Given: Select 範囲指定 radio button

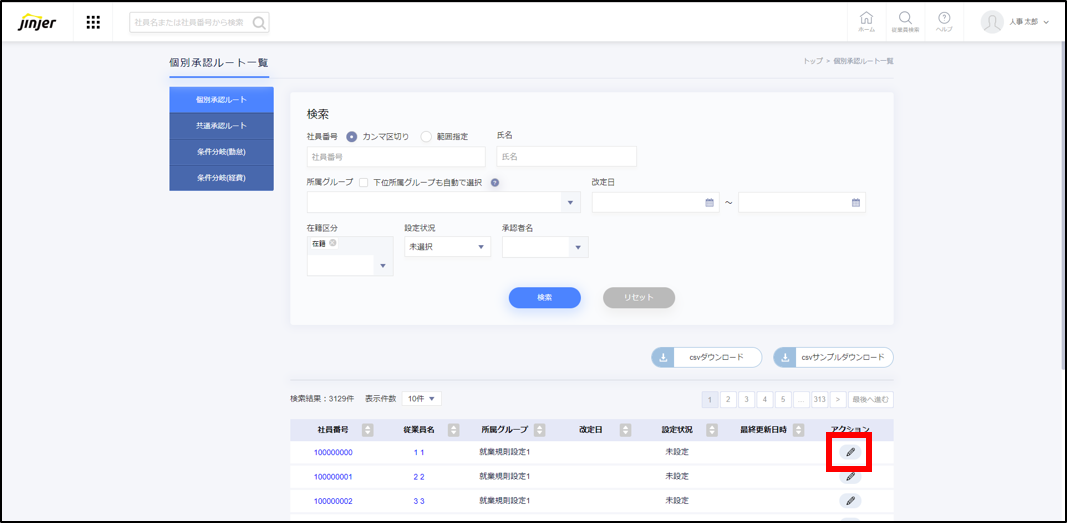Looking at the screenshot, I should [426, 136].
